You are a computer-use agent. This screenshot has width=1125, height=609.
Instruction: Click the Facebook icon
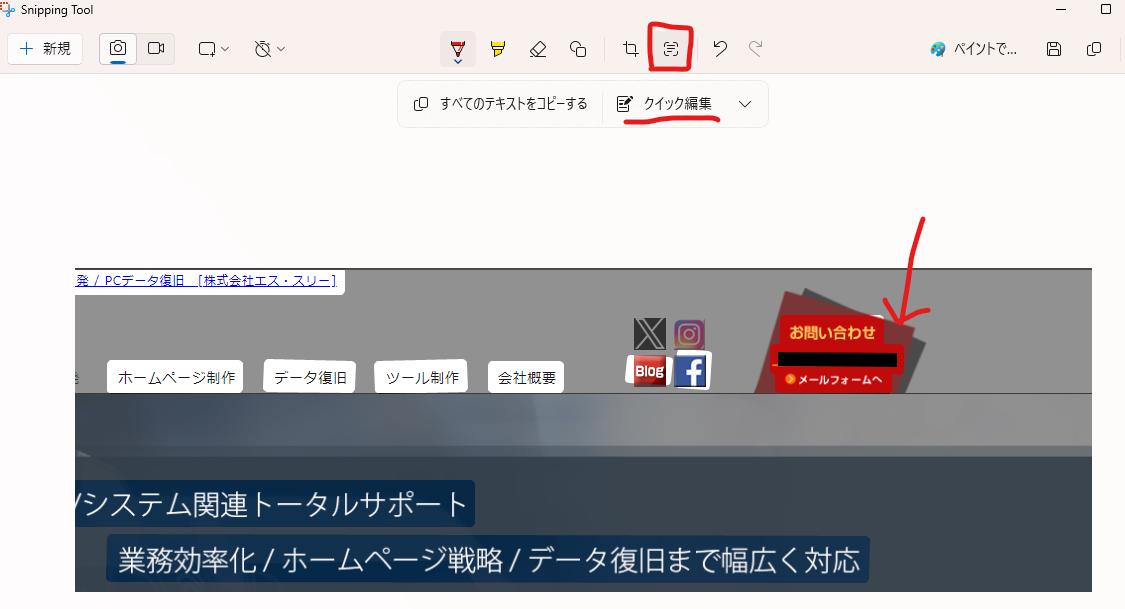coord(692,371)
